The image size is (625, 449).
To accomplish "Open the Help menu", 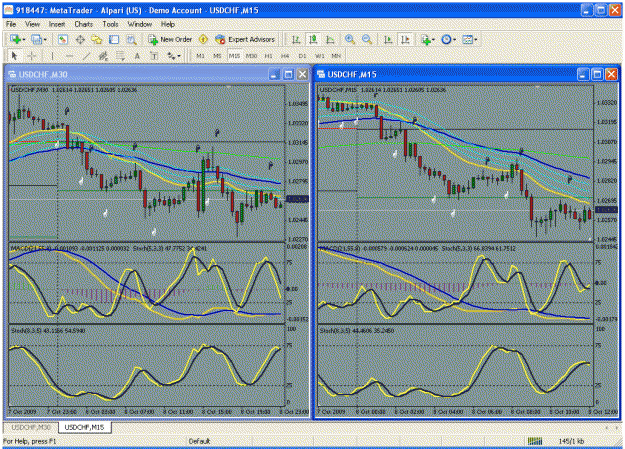I will click(x=168, y=24).
